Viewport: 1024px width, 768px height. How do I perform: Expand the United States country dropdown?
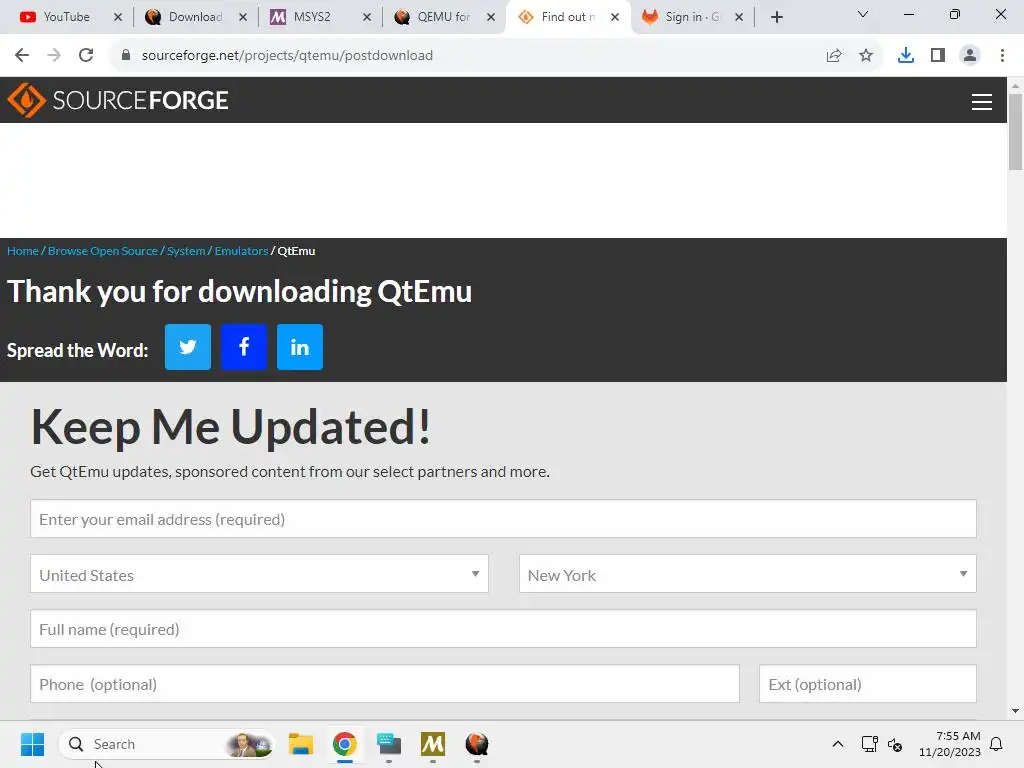(x=259, y=574)
